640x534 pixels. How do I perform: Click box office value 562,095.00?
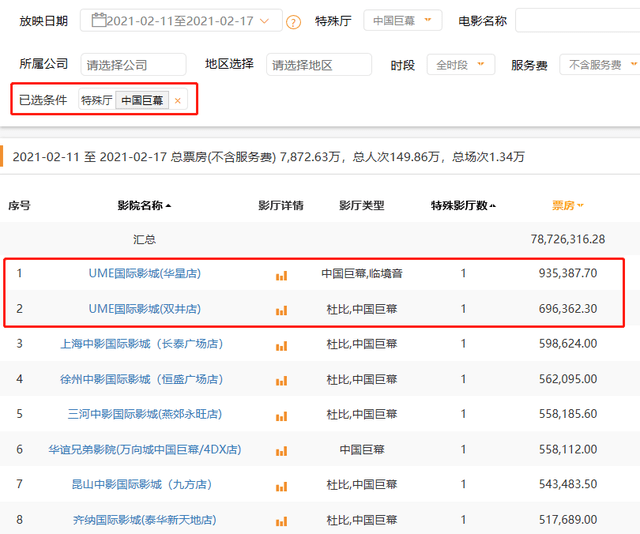point(568,379)
